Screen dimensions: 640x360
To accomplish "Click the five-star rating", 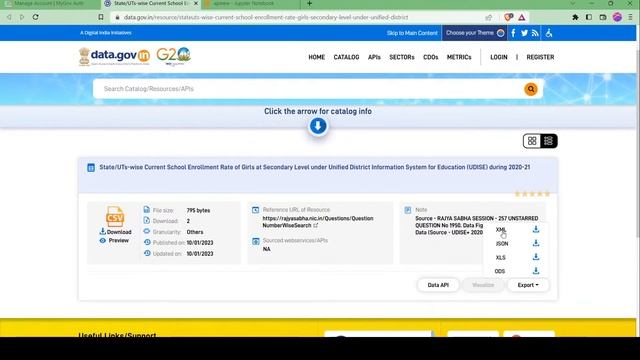I will tap(532, 194).
